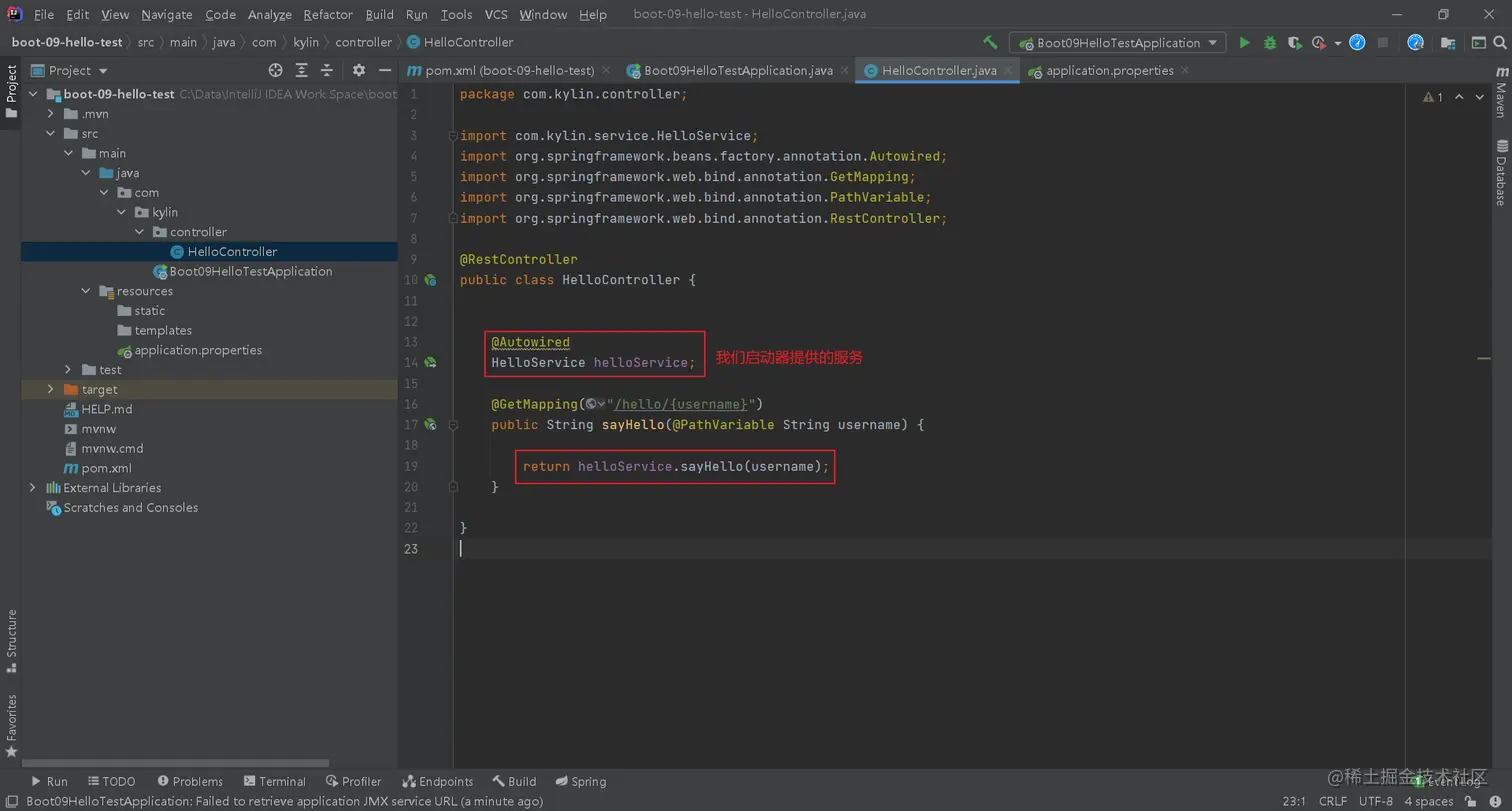
Task: Open the Endpoints tool window
Action: 438,781
